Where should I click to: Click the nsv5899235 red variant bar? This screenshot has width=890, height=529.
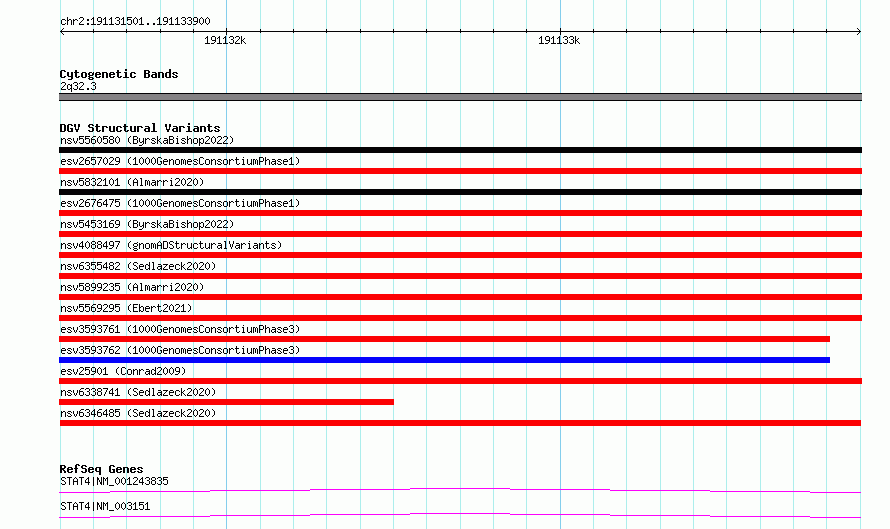(x=460, y=297)
